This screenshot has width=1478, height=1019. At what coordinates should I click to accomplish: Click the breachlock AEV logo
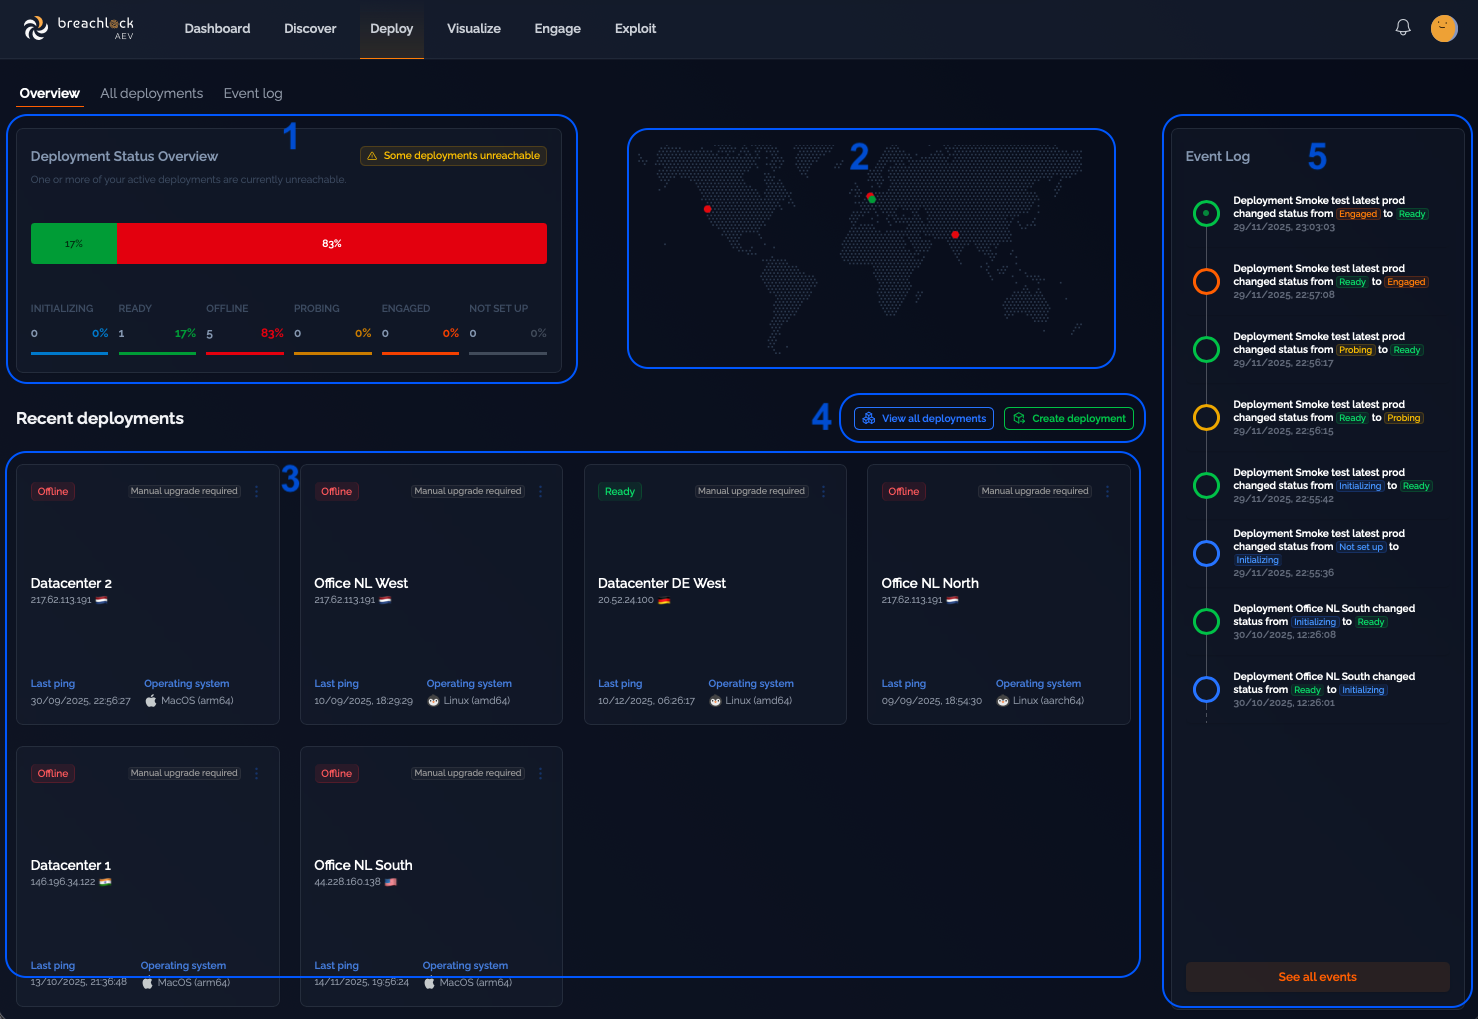(x=79, y=28)
